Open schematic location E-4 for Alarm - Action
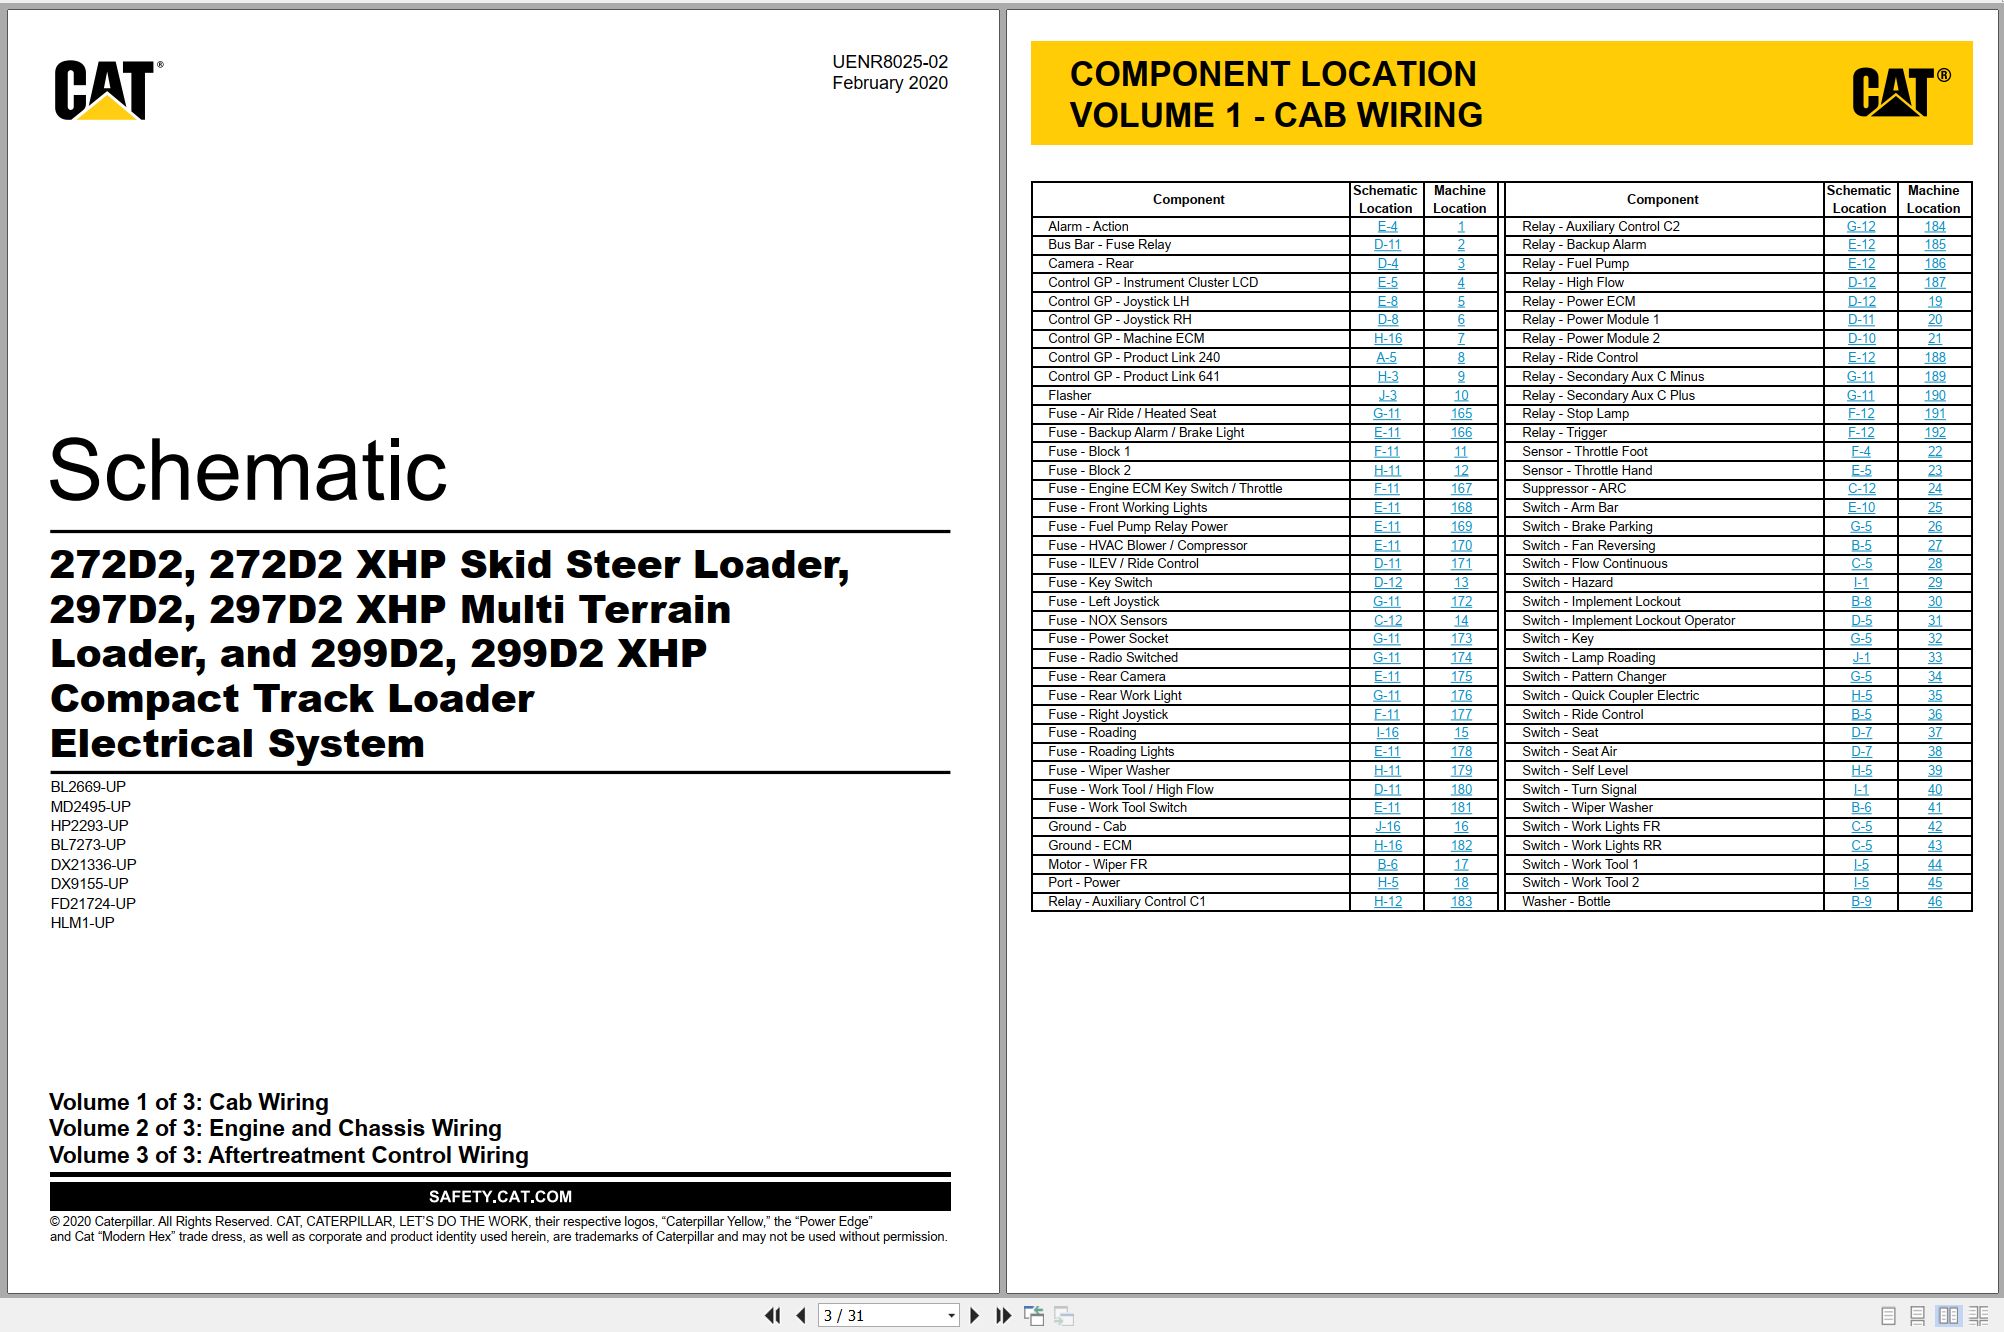The image size is (2004, 1332). coord(1387,227)
